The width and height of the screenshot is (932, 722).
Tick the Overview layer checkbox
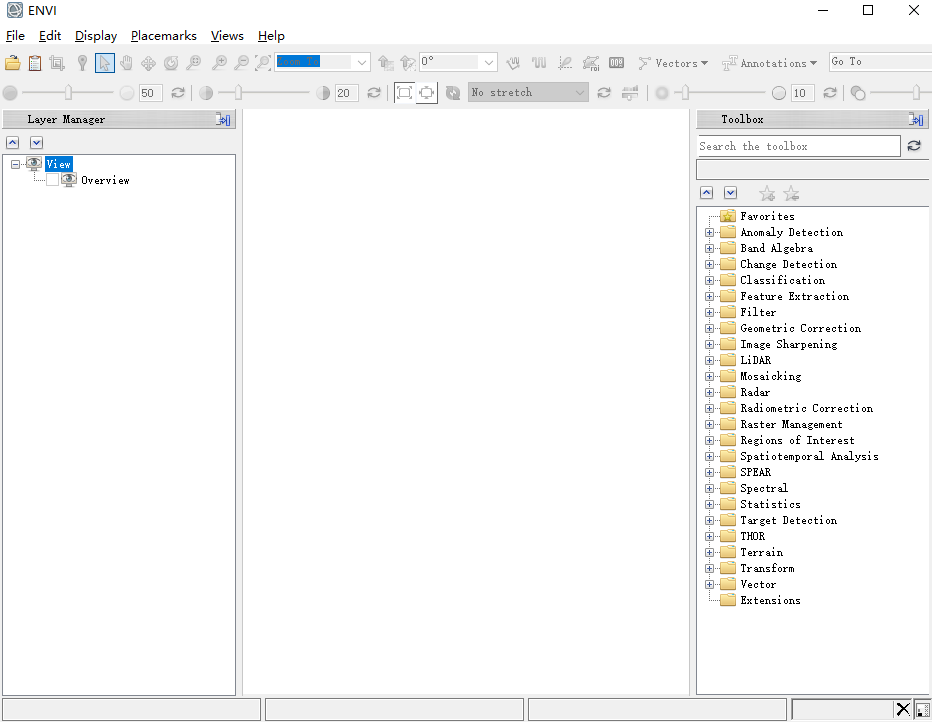coord(52,181)
